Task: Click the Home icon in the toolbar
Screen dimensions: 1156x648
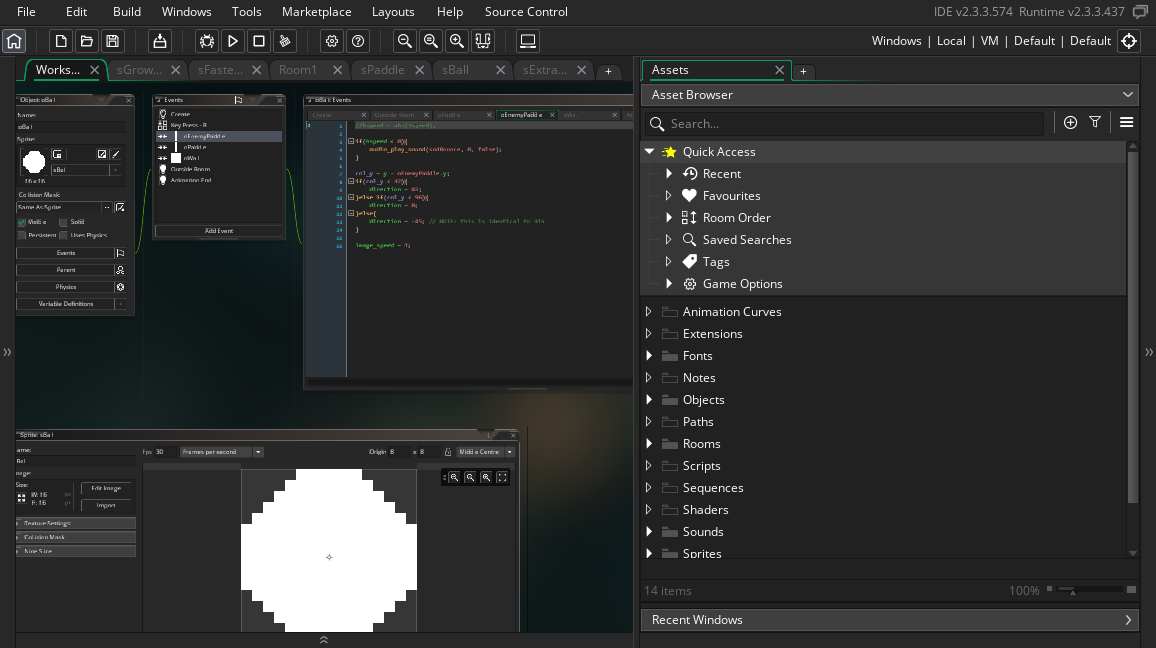Action: click(x=14, y=41)
